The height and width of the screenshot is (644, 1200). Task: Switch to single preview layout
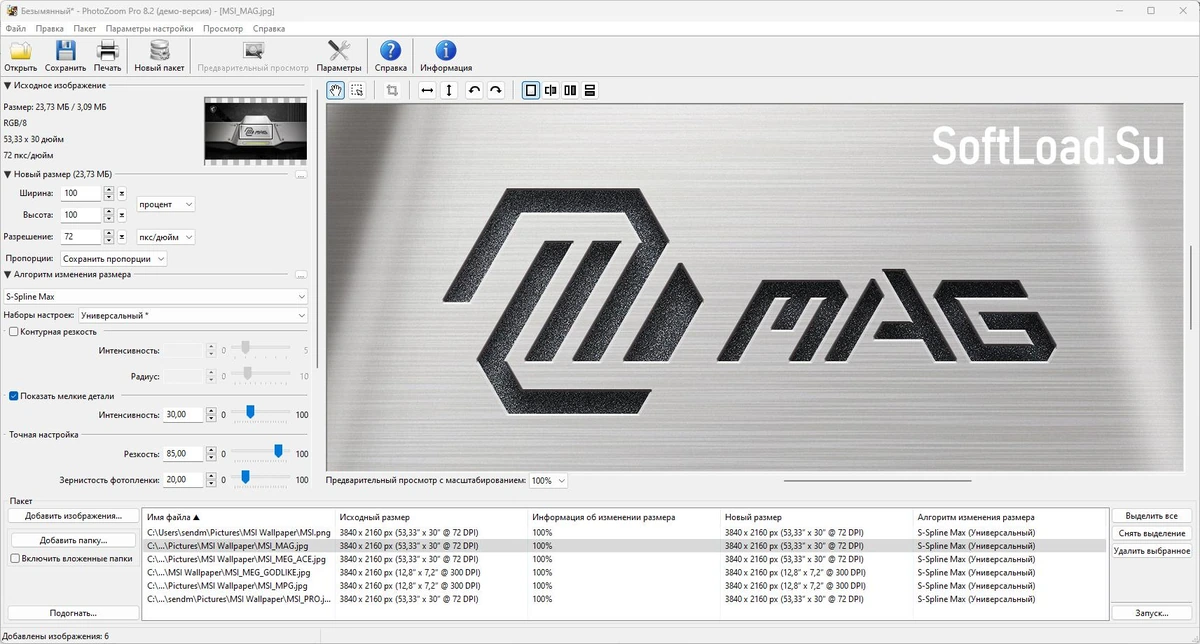coord(531,90)
